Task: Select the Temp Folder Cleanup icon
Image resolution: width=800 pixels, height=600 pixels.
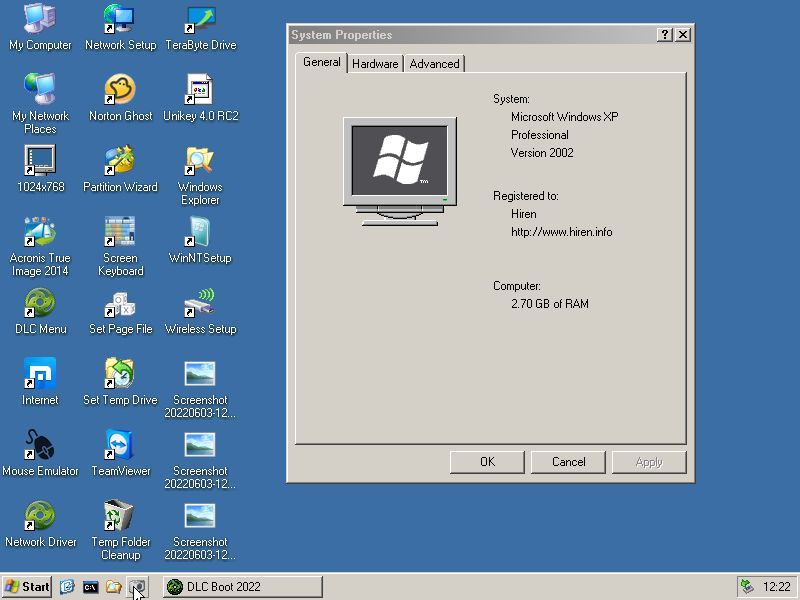Action: click(120, 530)
